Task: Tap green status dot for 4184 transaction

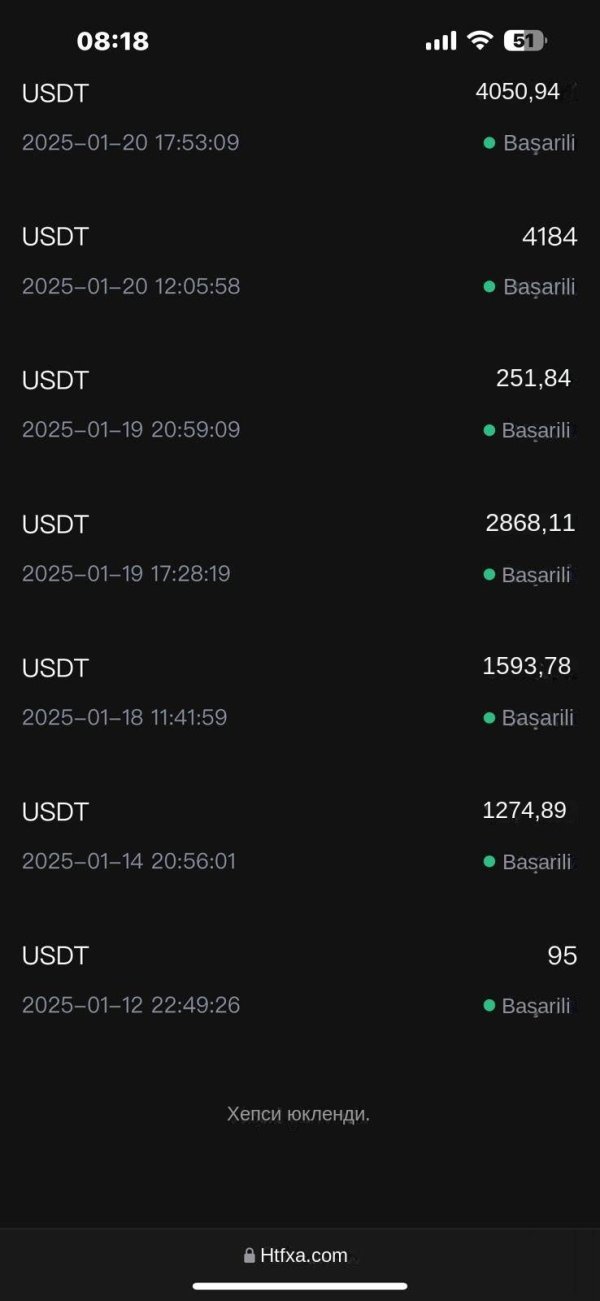Action: (x=489, y=287)
